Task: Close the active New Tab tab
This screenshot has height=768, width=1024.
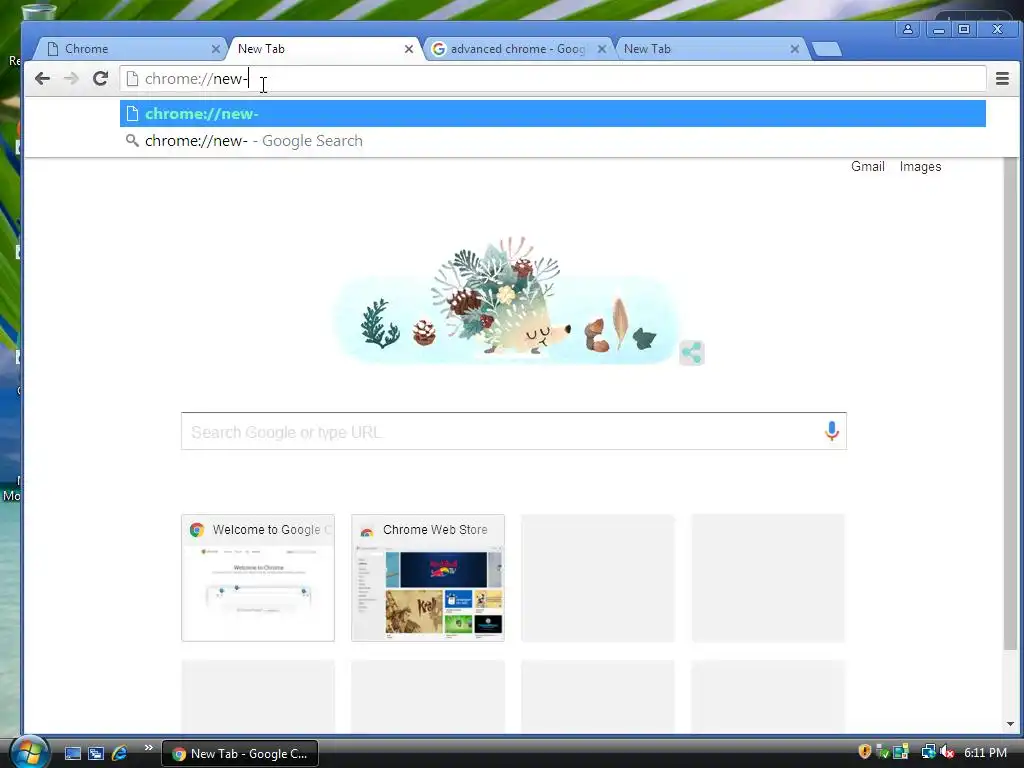Action: (x=409, y=49)
